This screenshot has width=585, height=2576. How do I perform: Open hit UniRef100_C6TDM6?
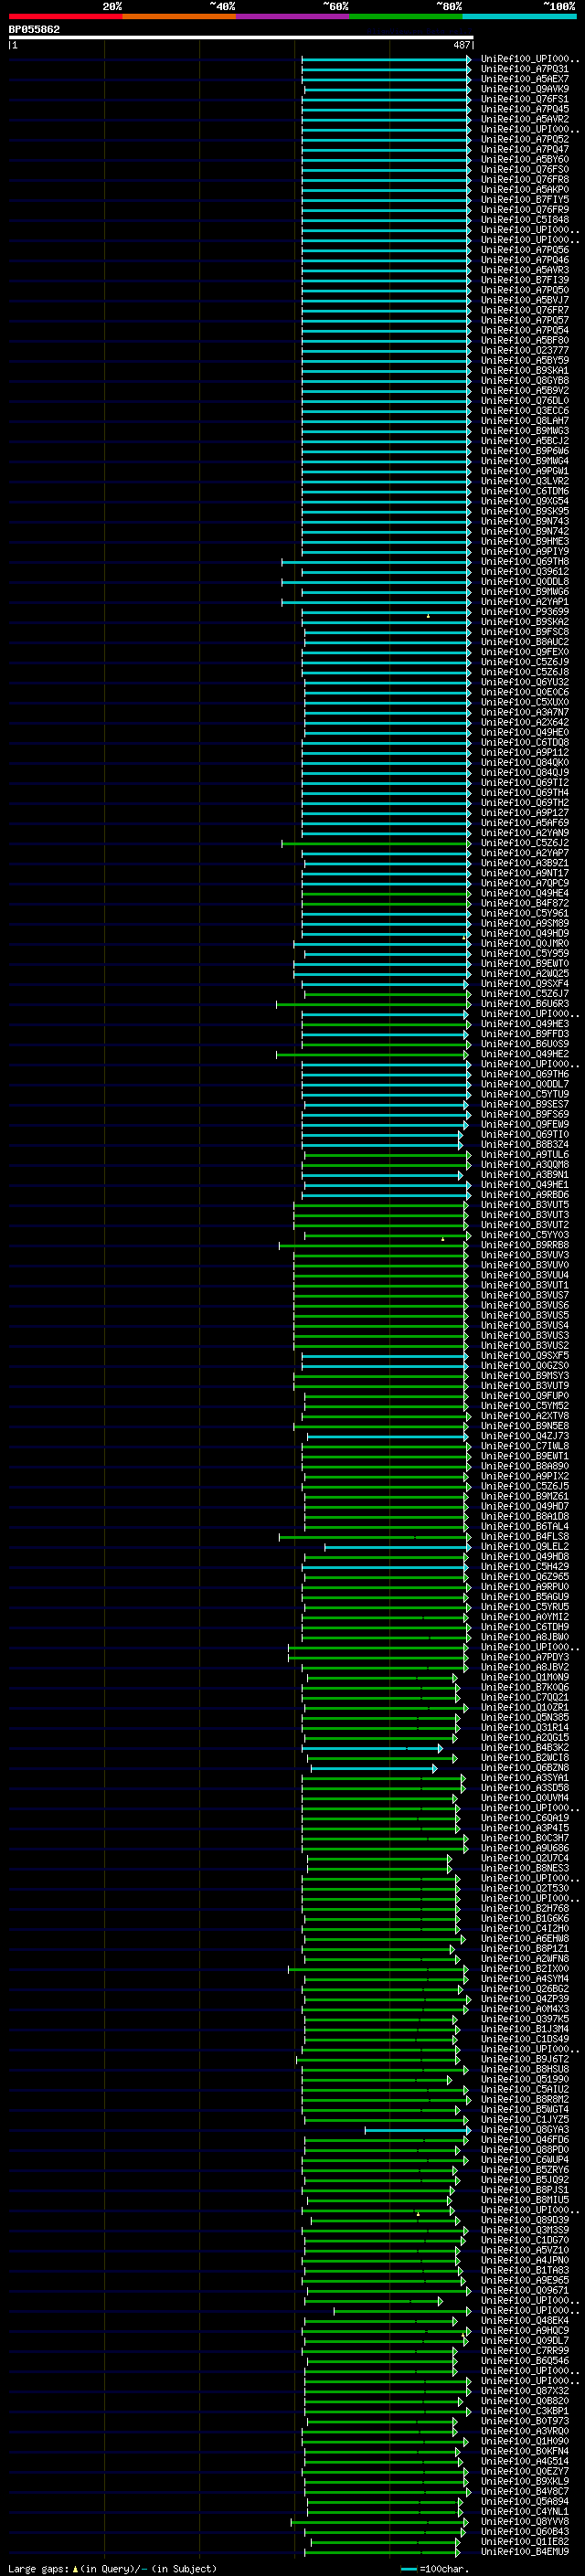point(525,492)
